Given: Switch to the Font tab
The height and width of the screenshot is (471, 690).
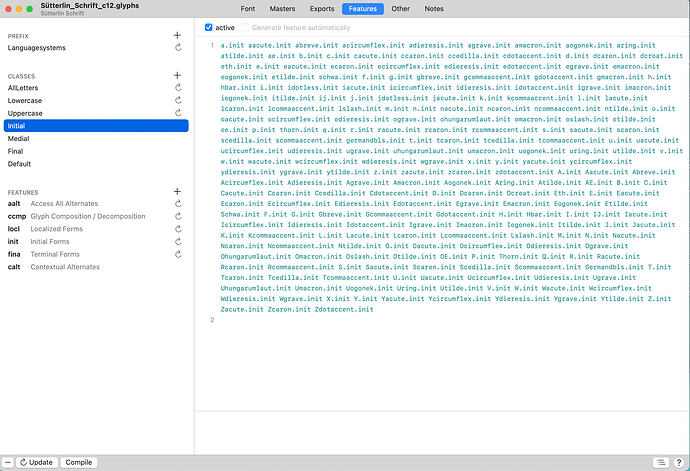Looking at the screenshot, I should click(x=247, y=9).
